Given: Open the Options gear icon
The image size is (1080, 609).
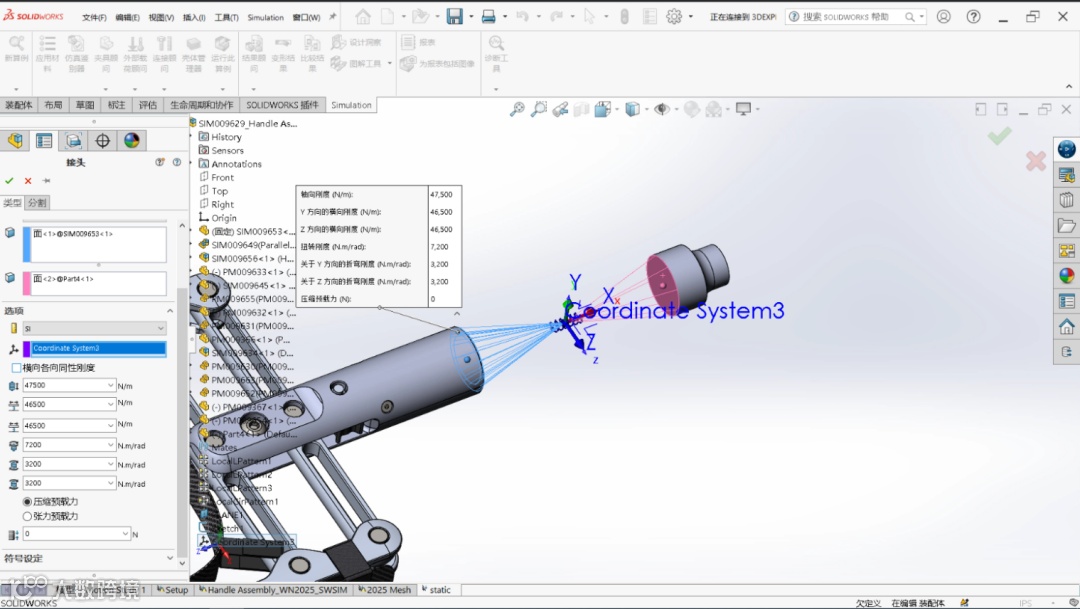Looking at the screenshot, I should click(x=674, y=17).
